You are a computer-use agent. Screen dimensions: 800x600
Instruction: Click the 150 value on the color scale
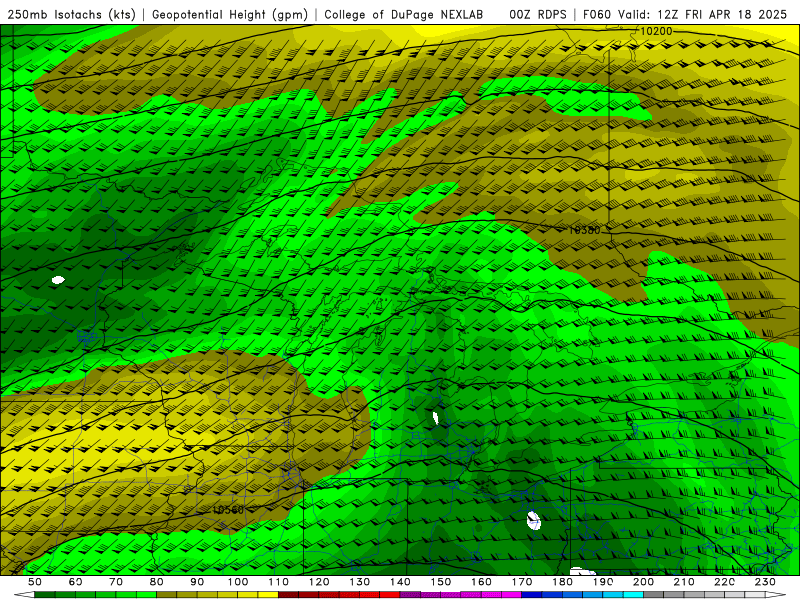[441, 582]
